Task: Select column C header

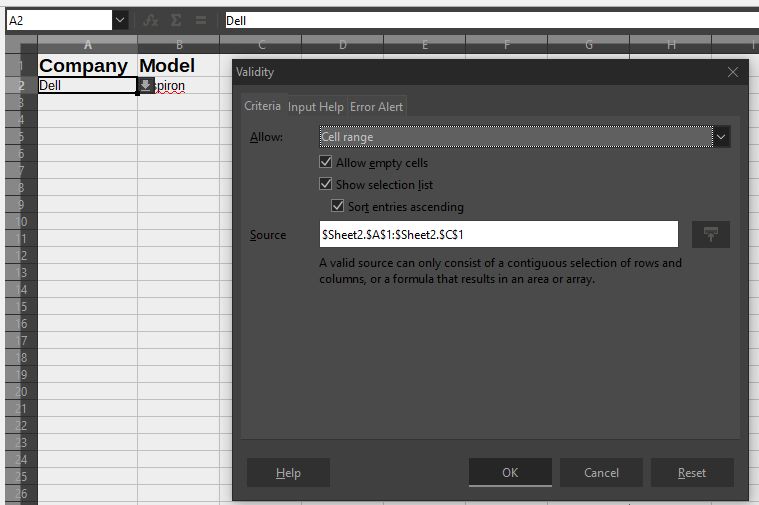Action: [261, 45]
